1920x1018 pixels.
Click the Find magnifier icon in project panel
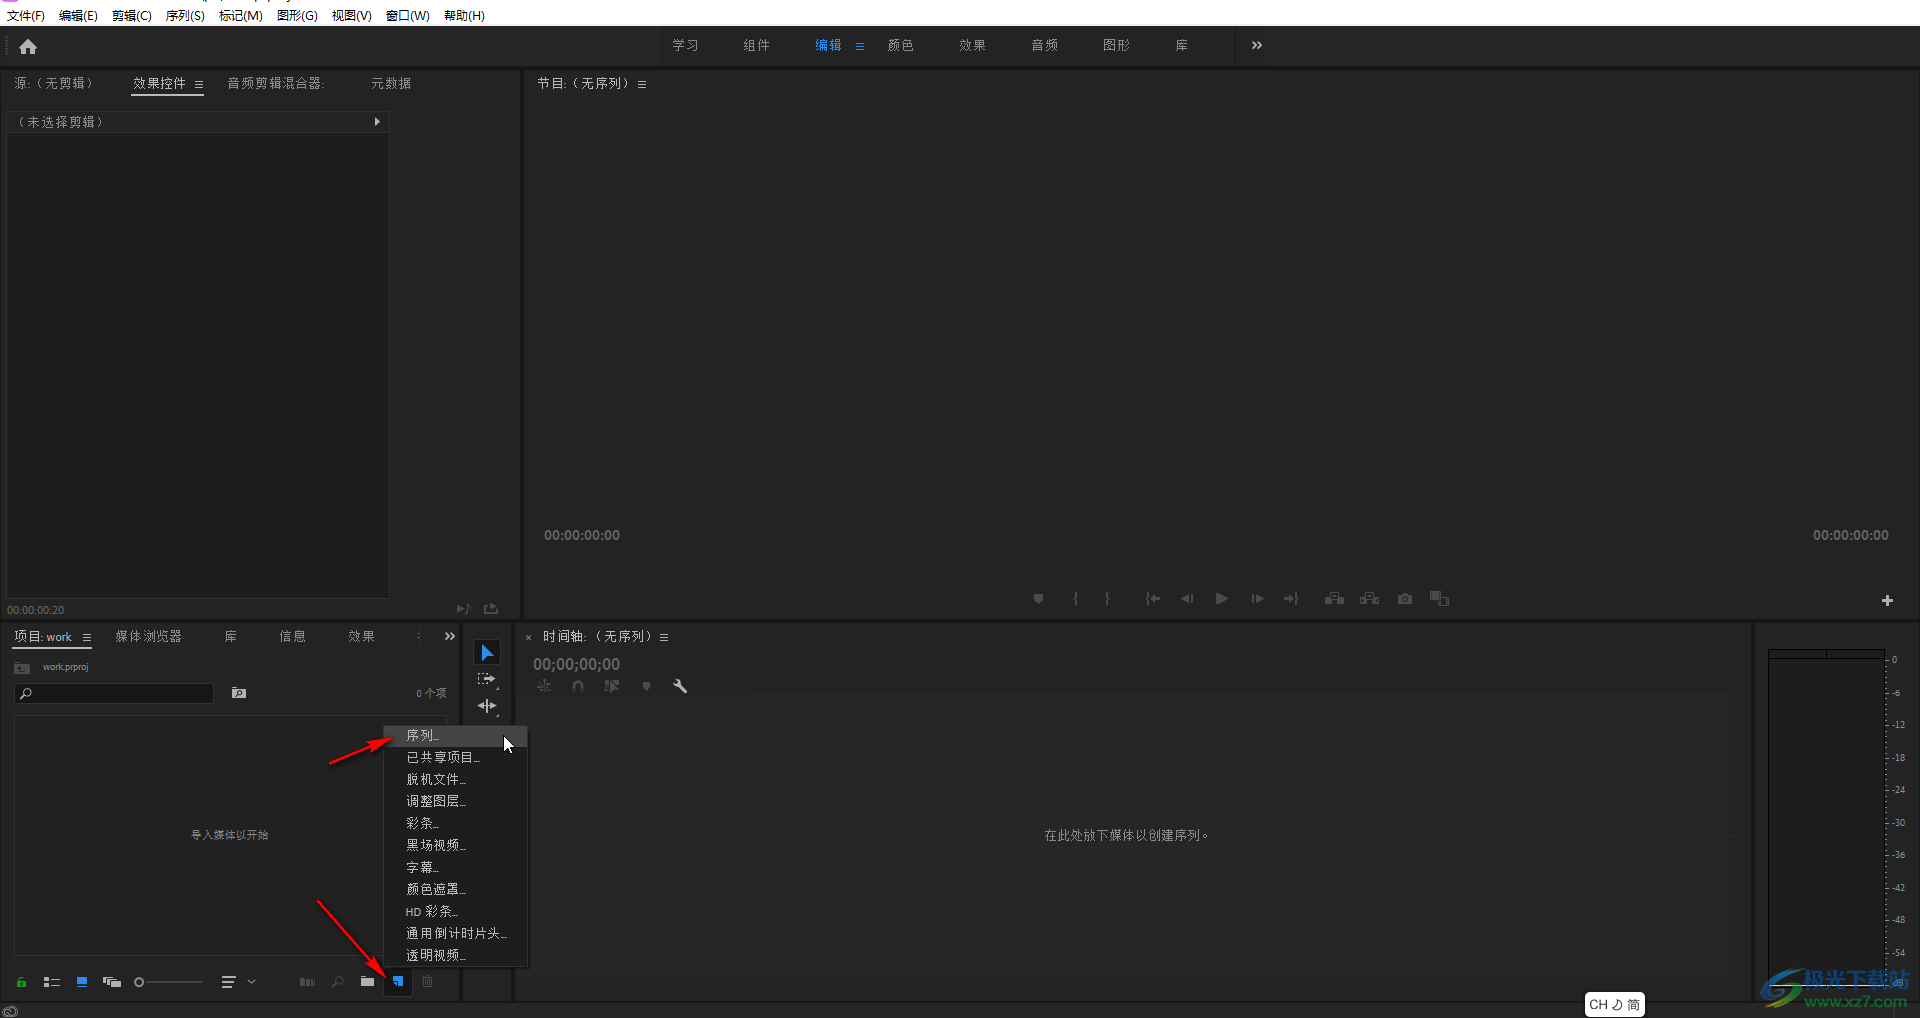click(338, 982)
